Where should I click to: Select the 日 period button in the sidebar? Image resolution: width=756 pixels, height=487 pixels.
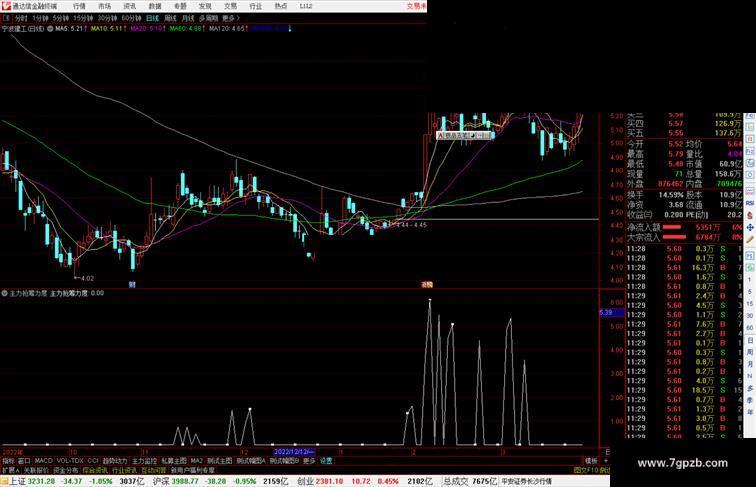click(750, 340)
